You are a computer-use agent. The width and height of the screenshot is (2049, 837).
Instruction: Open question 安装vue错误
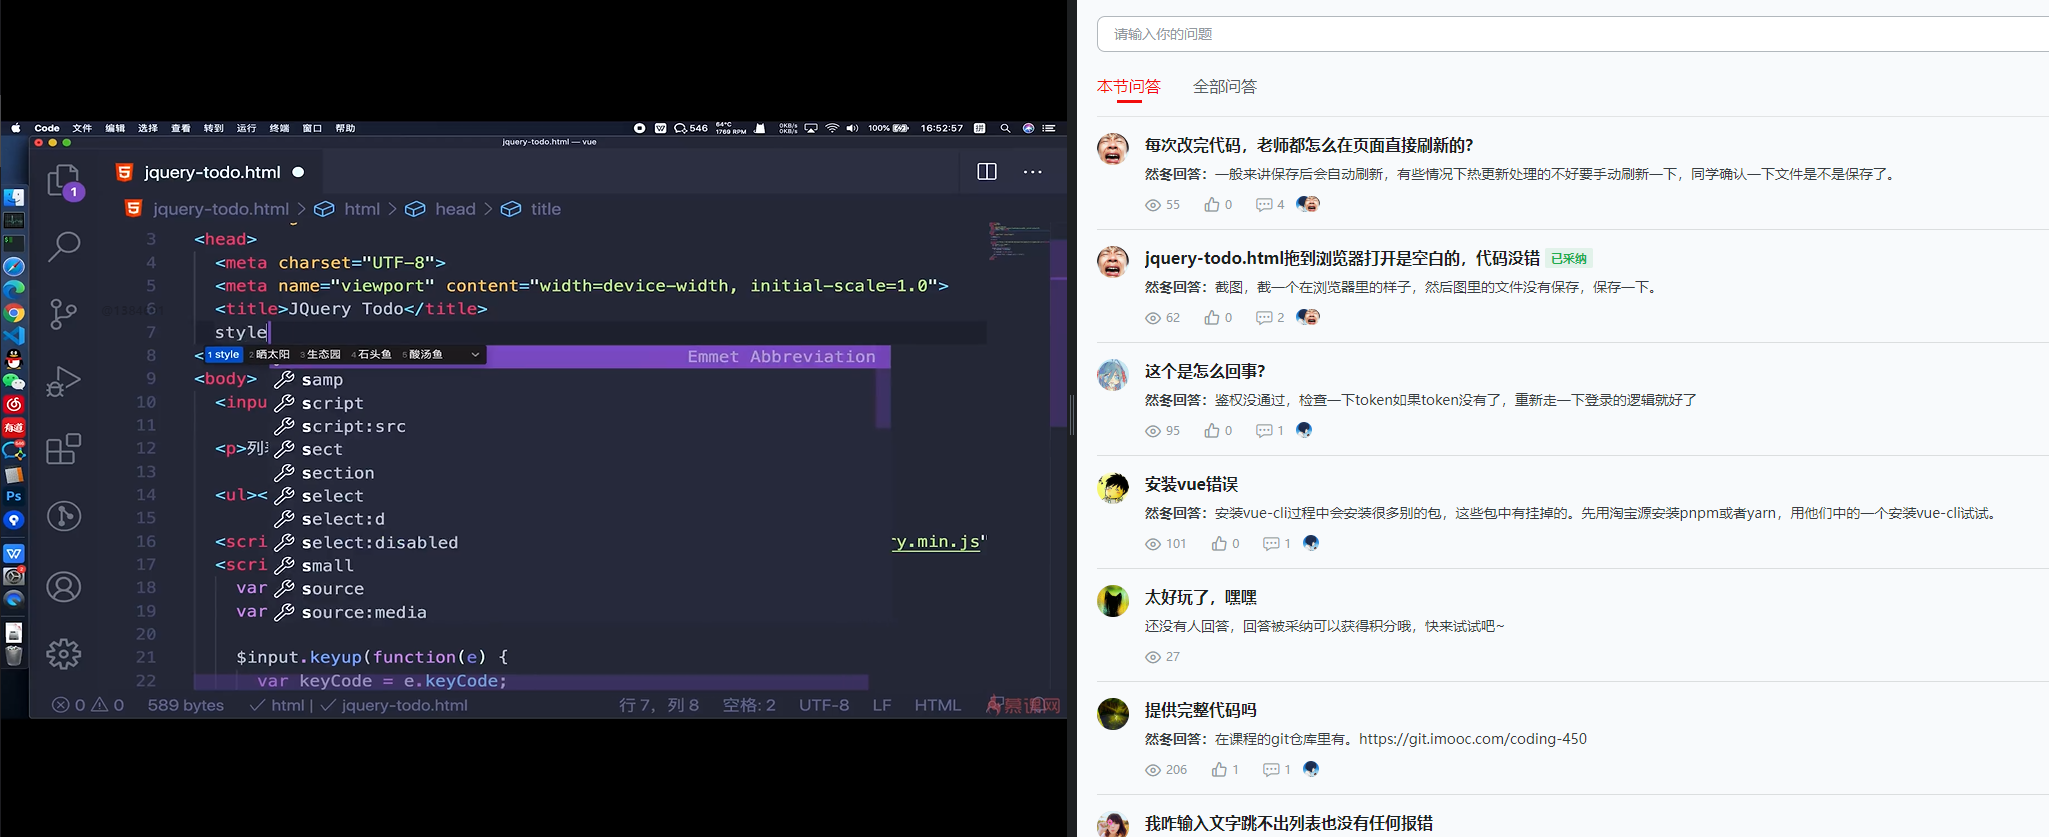[x=1191, y=484]
